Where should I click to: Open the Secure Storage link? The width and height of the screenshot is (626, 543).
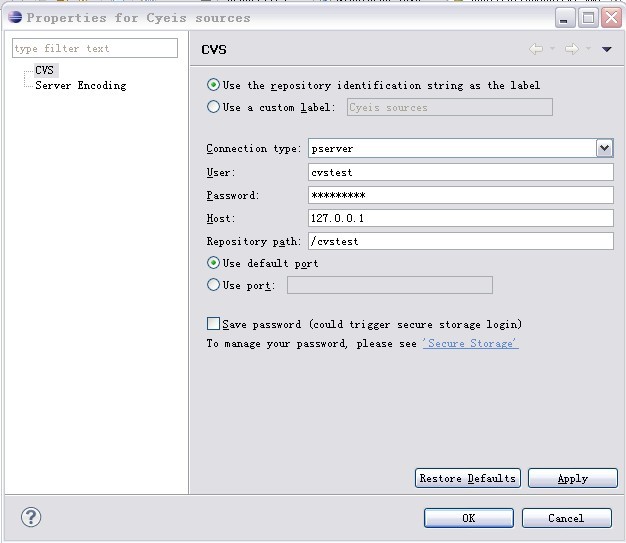click(470, 343)
